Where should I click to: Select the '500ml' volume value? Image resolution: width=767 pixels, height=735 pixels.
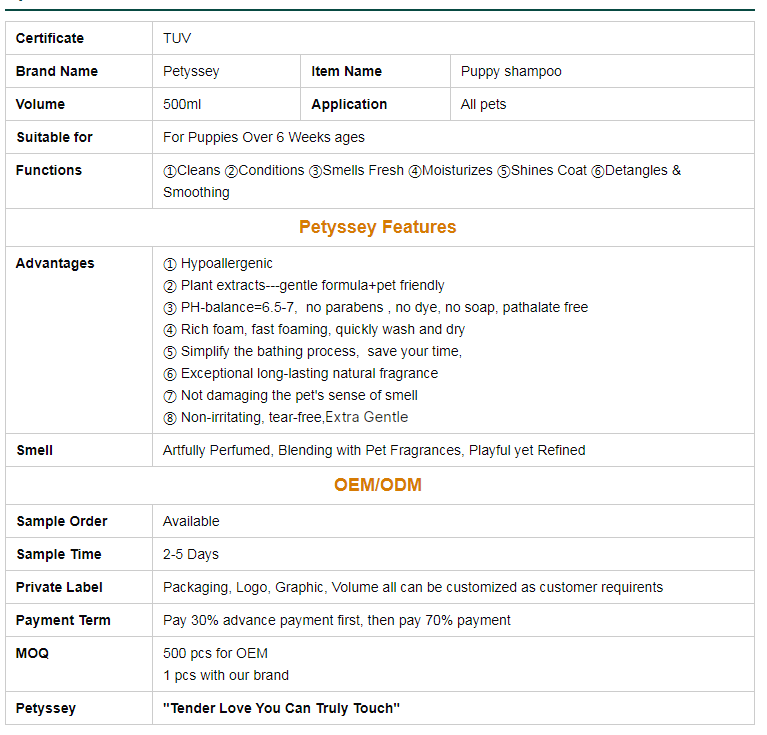tap(183, 104)
